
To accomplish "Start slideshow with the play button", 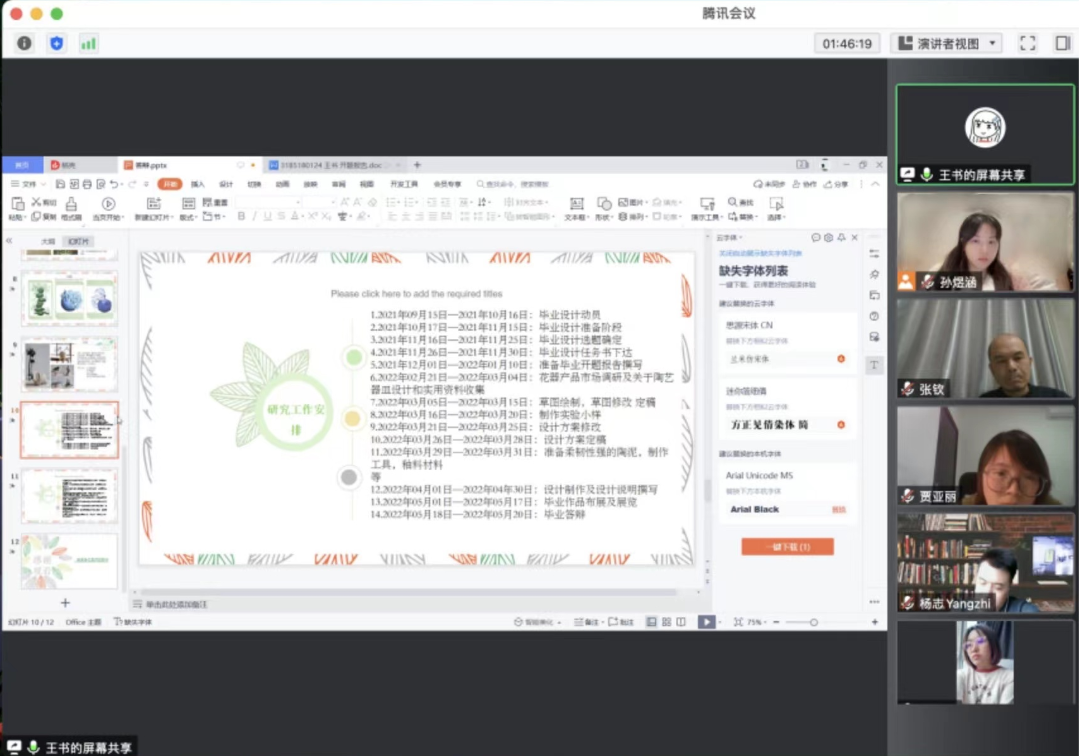I will pyautogui.click(x=706, y=622).
